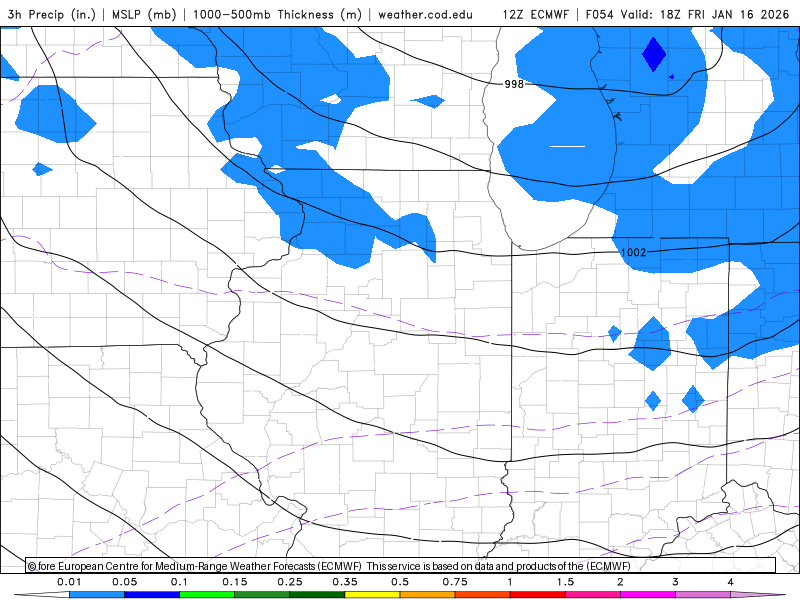Click the '0.75' legend value
800x600 pixels.
pyautogui.click(x=455, y=582)
